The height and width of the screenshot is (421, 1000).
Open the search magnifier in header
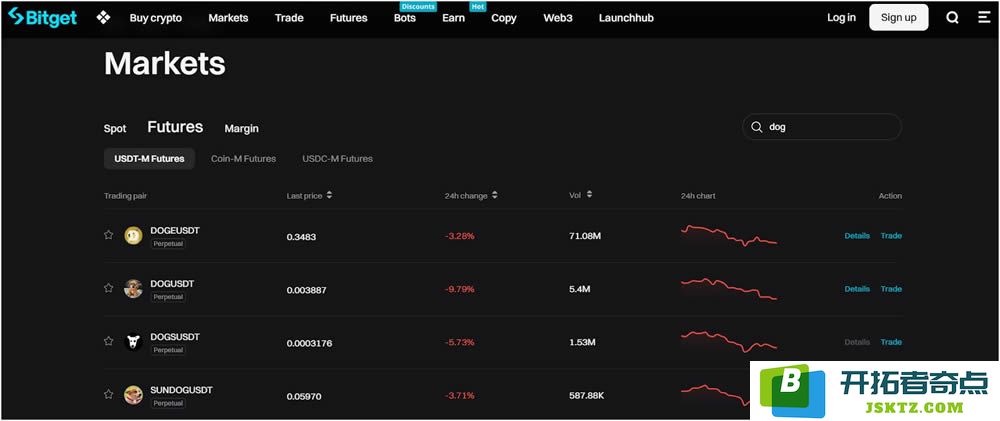pyautogui.click(x=952, y=18)
